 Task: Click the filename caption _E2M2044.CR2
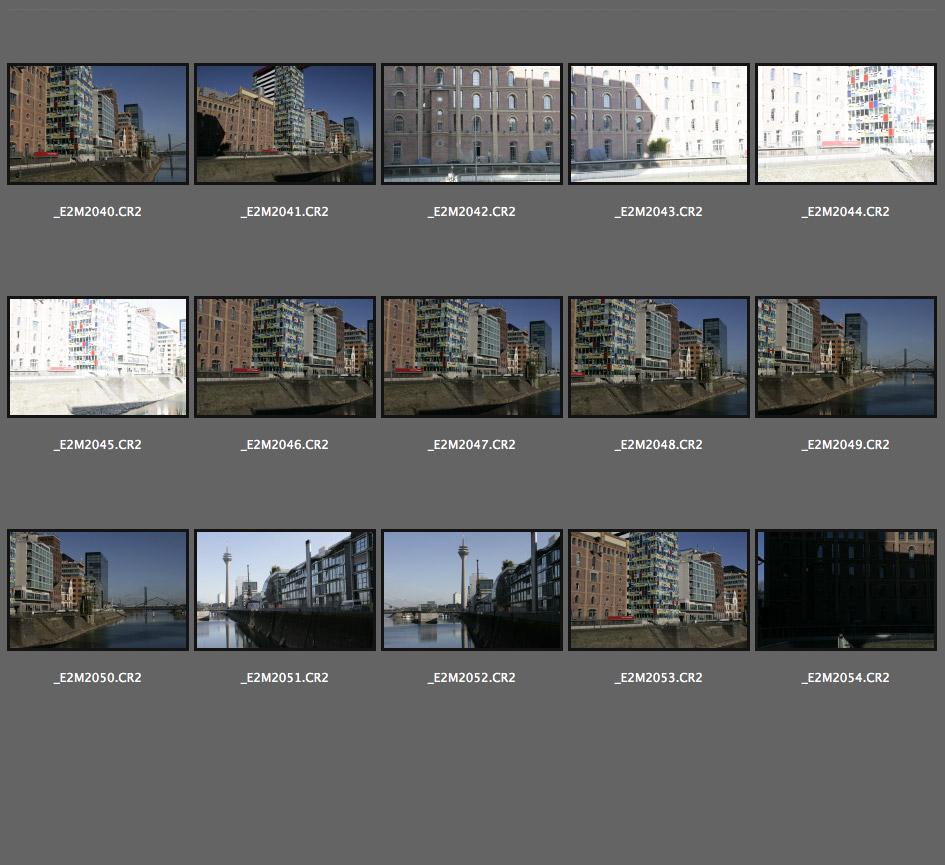846,212
